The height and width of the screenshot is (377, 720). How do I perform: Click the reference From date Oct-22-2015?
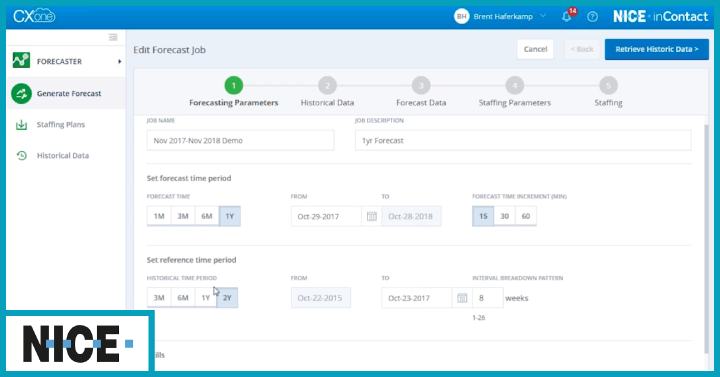(x=321, y=298)
